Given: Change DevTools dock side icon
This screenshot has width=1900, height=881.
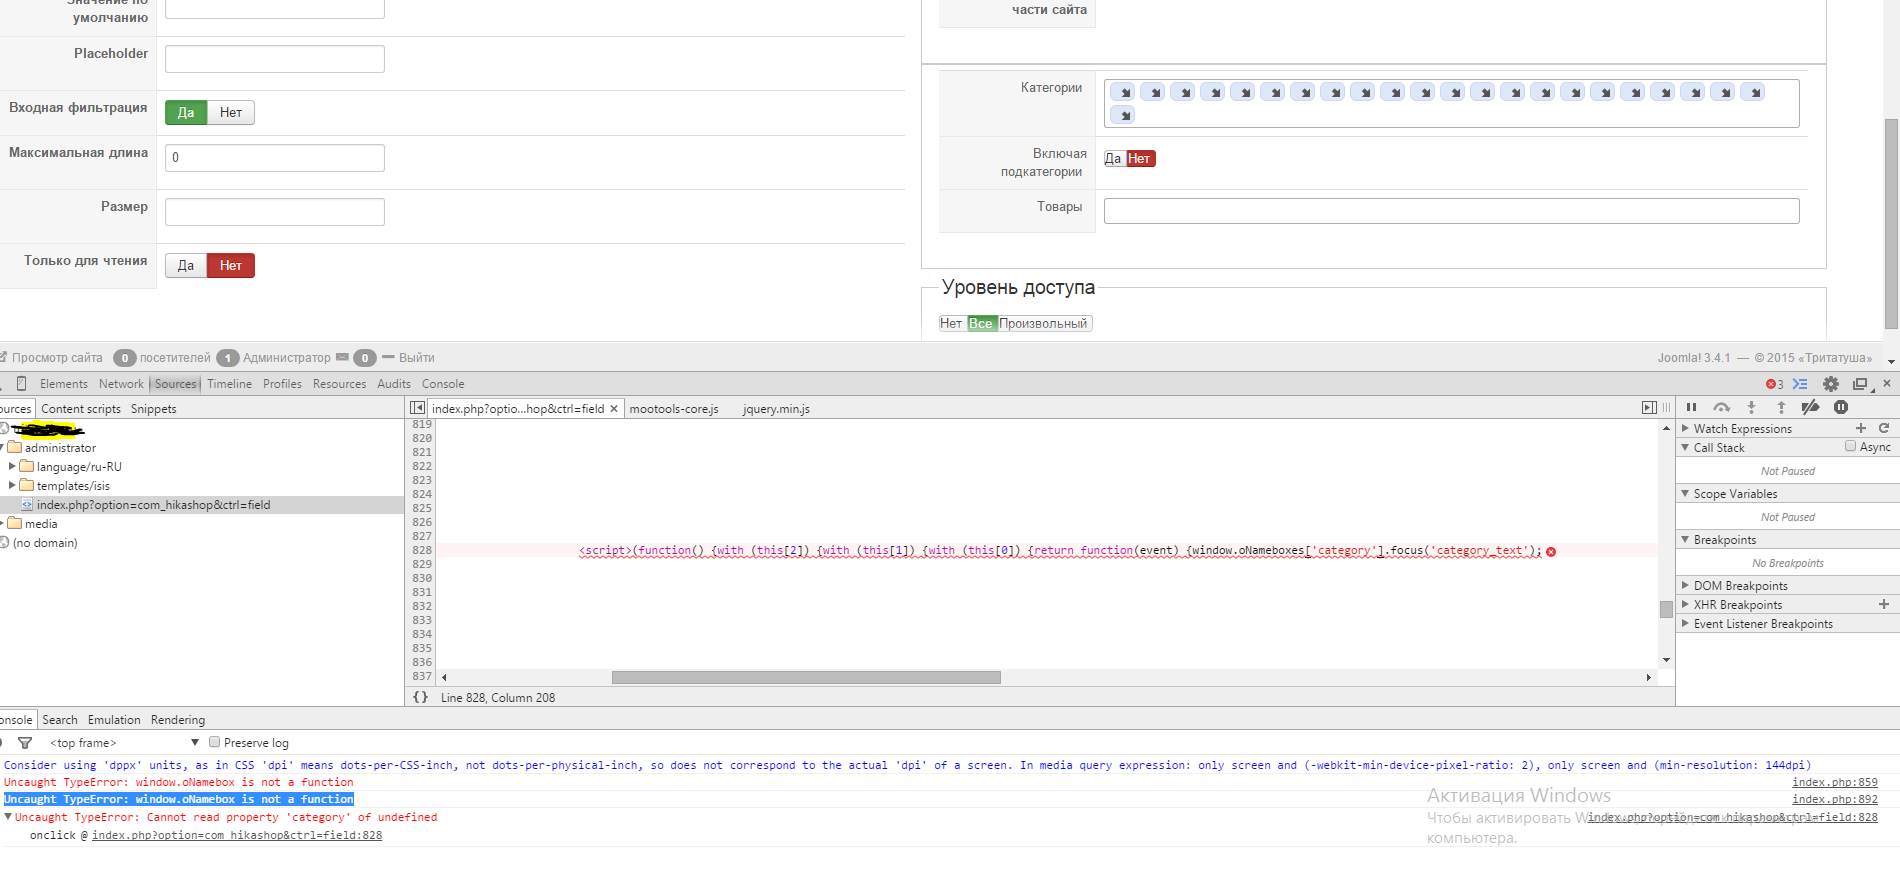Looking at the screenshot, I should 1860,384.
